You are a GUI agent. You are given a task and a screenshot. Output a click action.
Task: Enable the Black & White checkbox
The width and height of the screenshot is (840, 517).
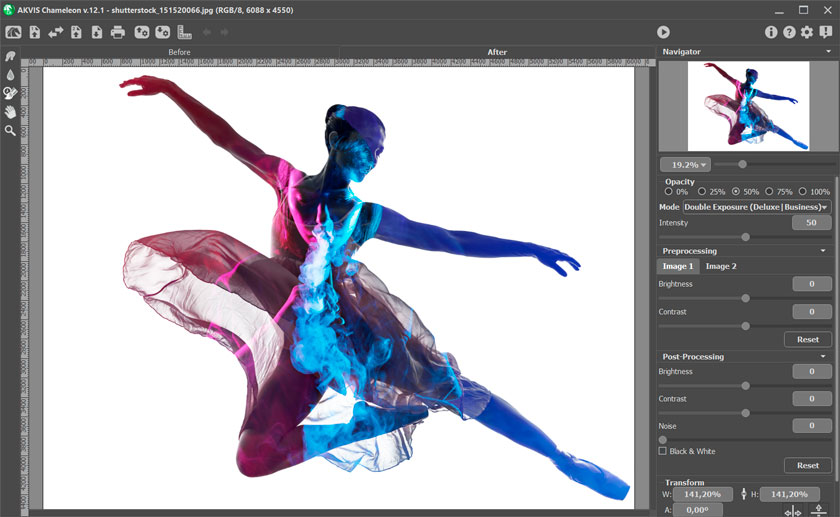663,451
